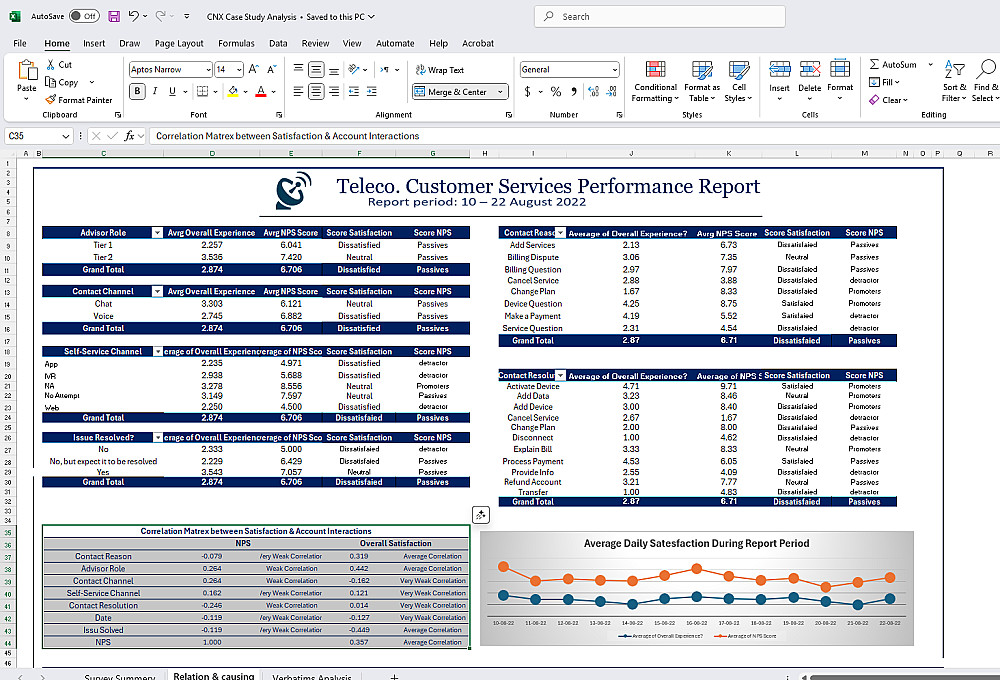Toggle Underline formatting
Image resolution: width=1000 pixels, height=680 pixels.
click(x=172, y=92)
